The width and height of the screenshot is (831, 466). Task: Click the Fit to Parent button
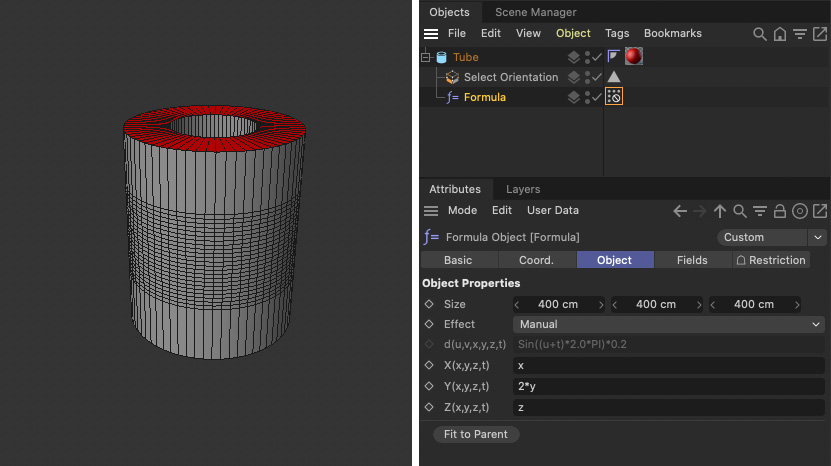(x=476, y=434)
